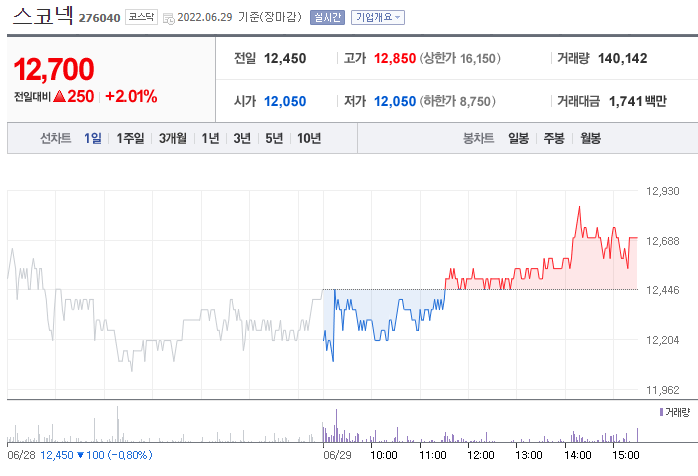The width and height of the screenshot is (698, 476).
Task: Click the 12,930 y-axis label
Action: click(662, 191)
